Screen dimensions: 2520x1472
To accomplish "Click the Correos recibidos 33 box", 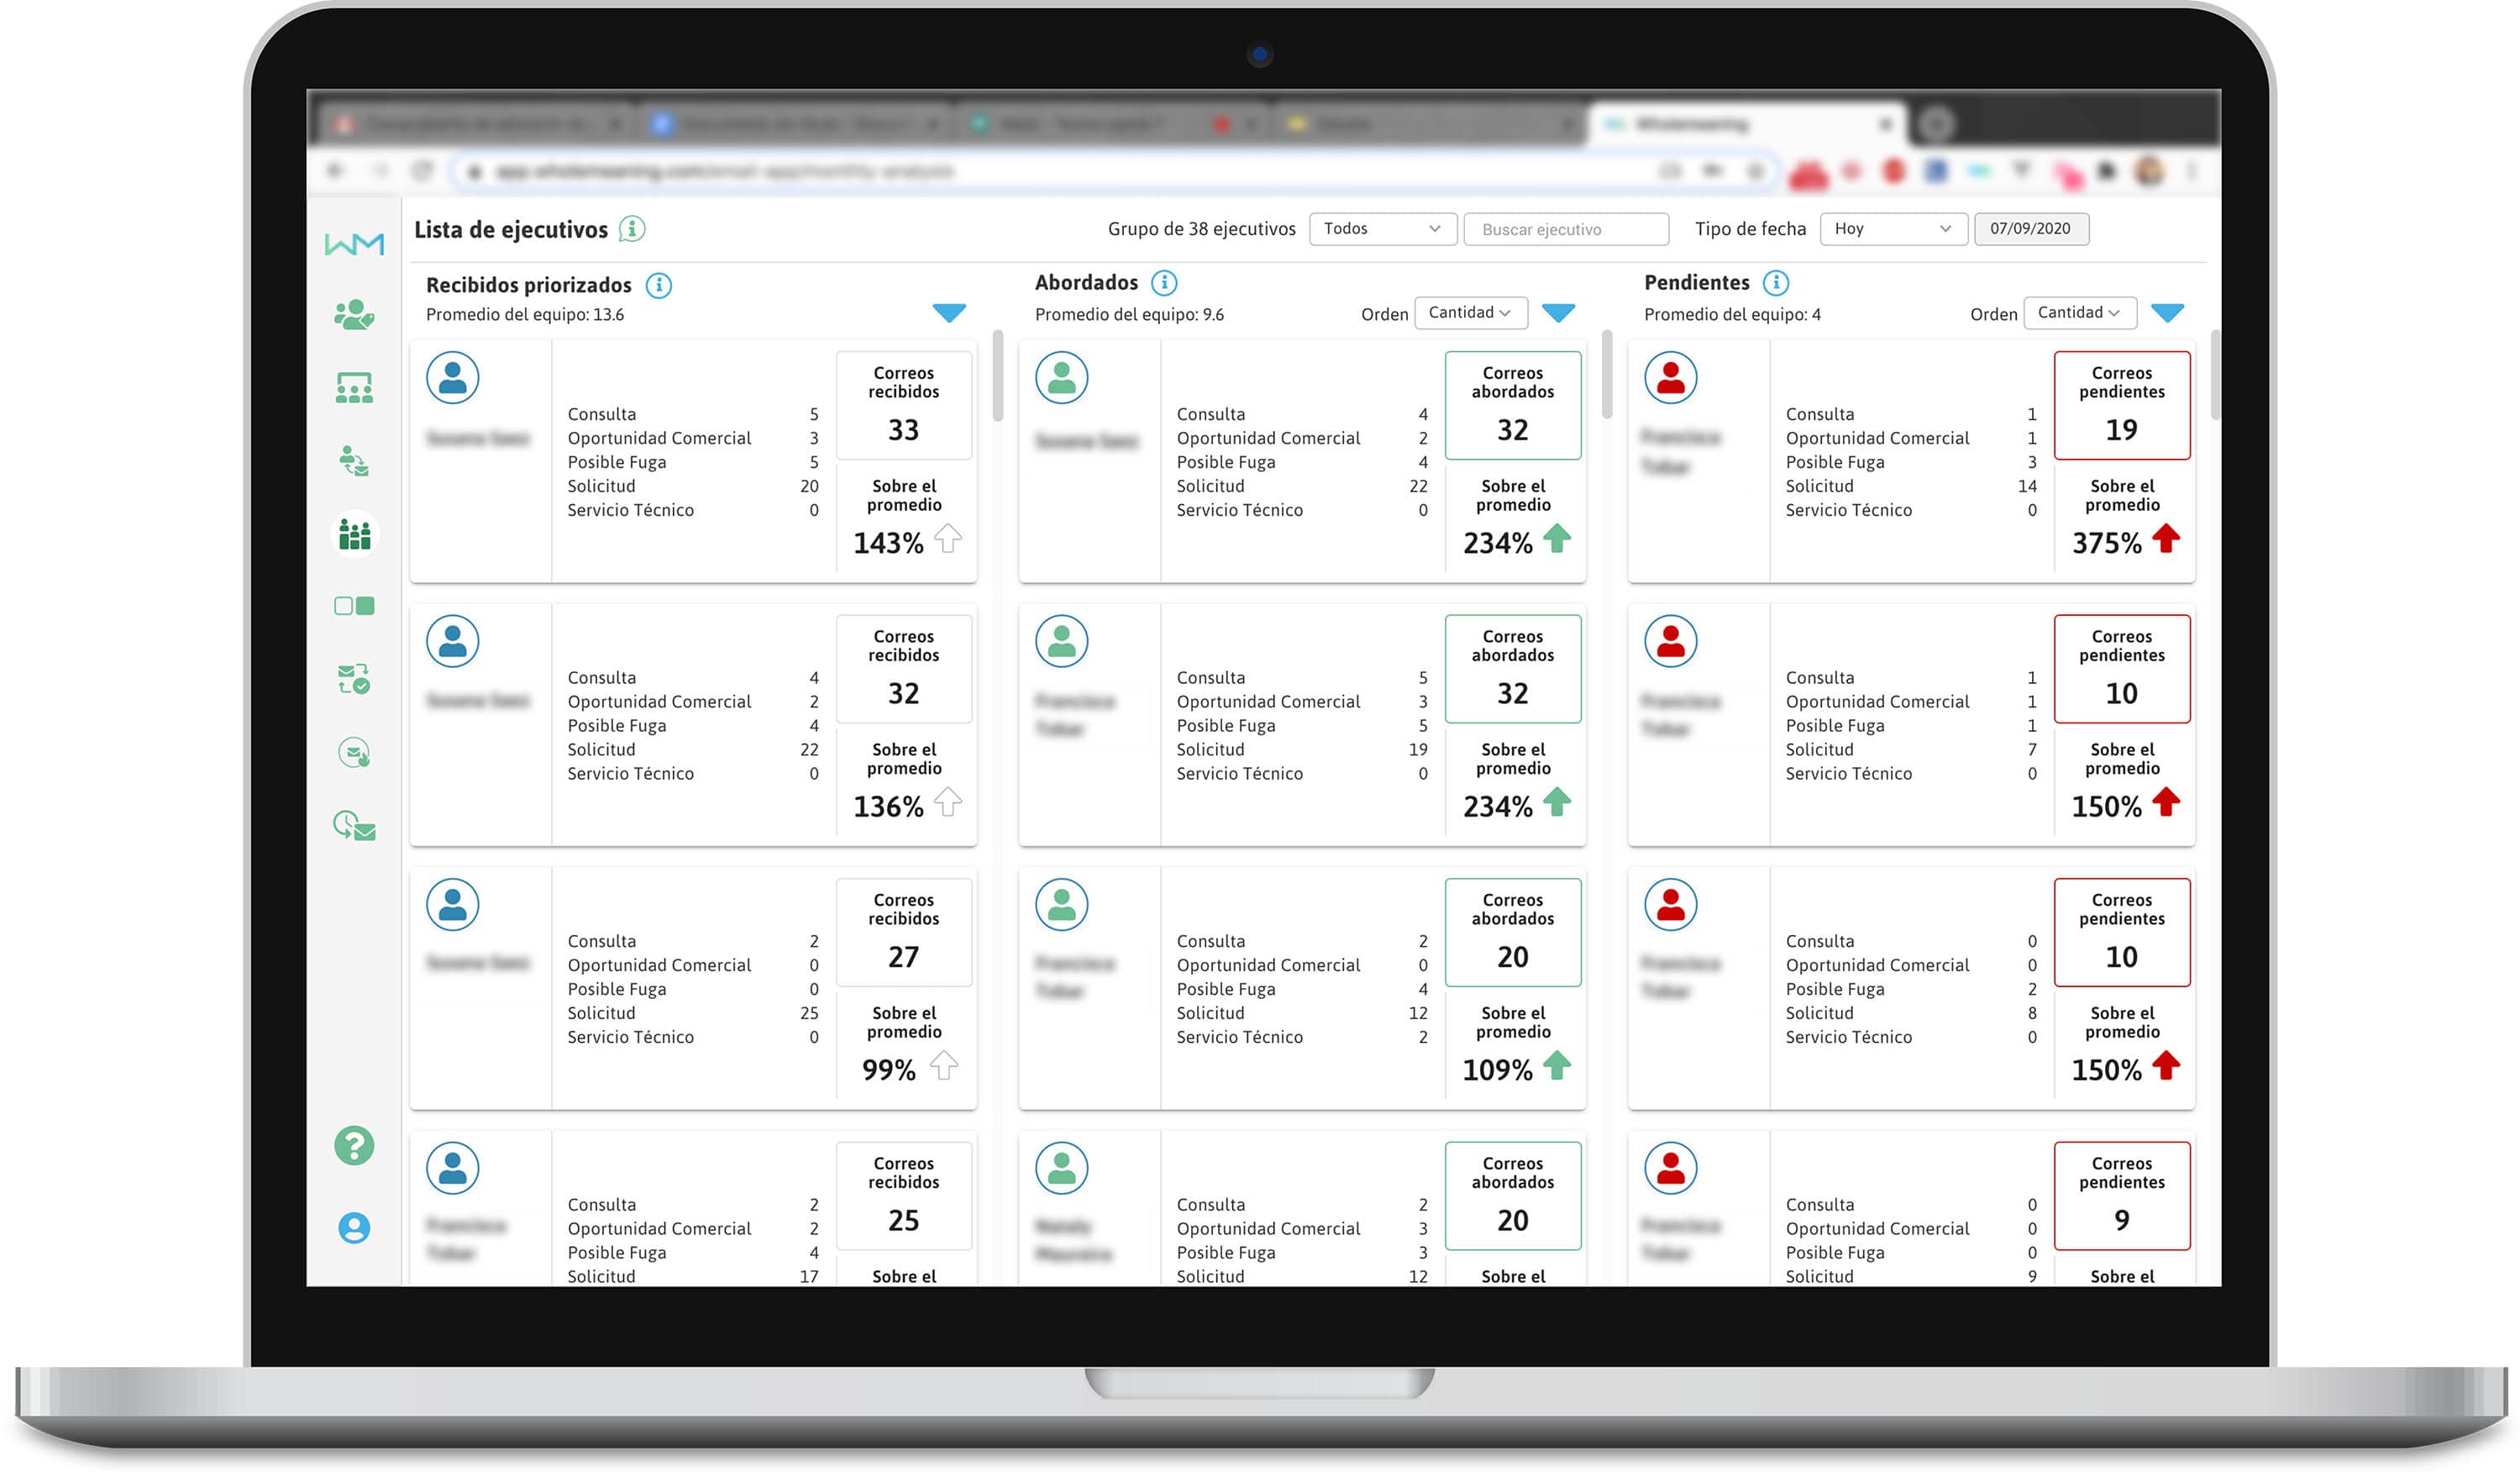I will click(904, 406).
